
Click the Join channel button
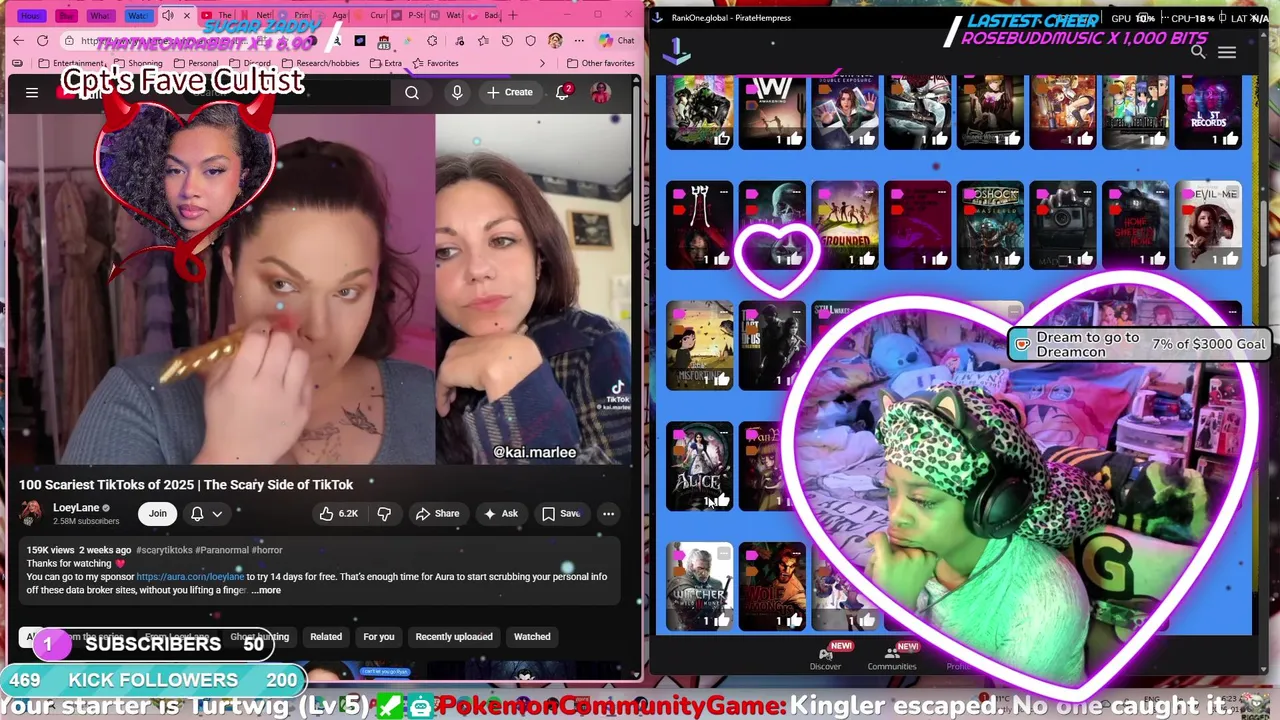pos(158,514)
